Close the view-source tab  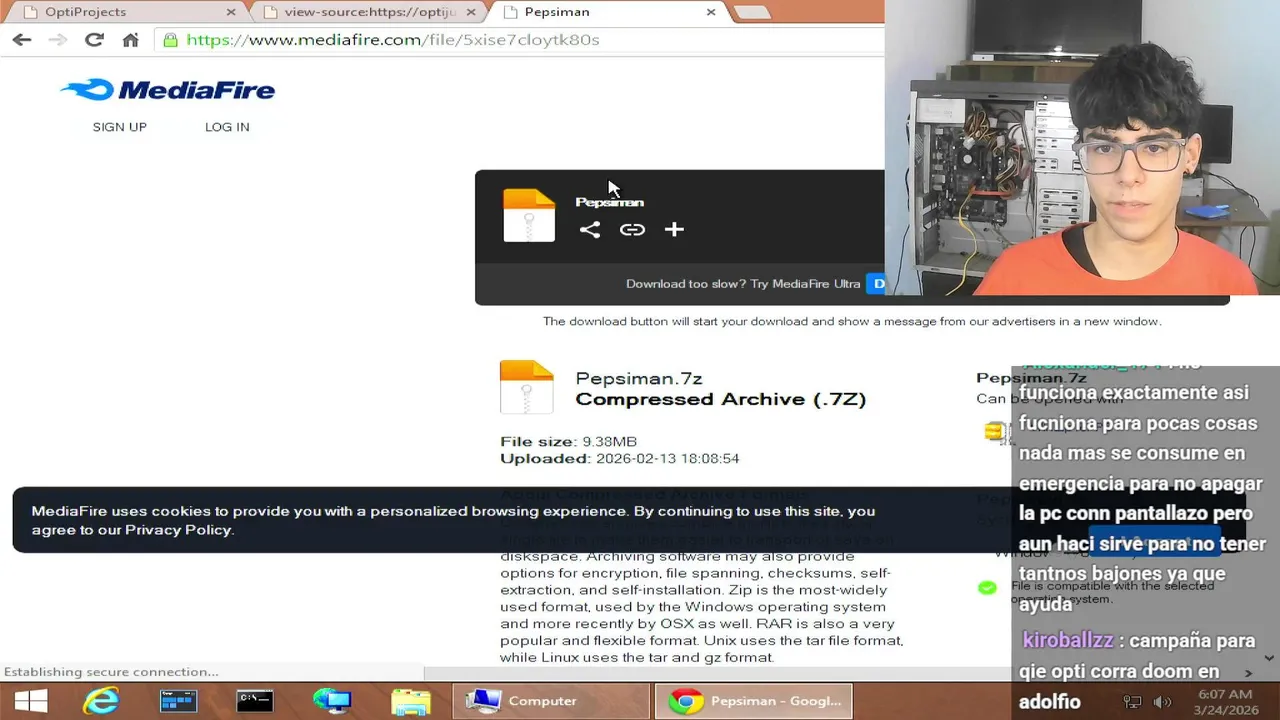click(x=471, y=12)
